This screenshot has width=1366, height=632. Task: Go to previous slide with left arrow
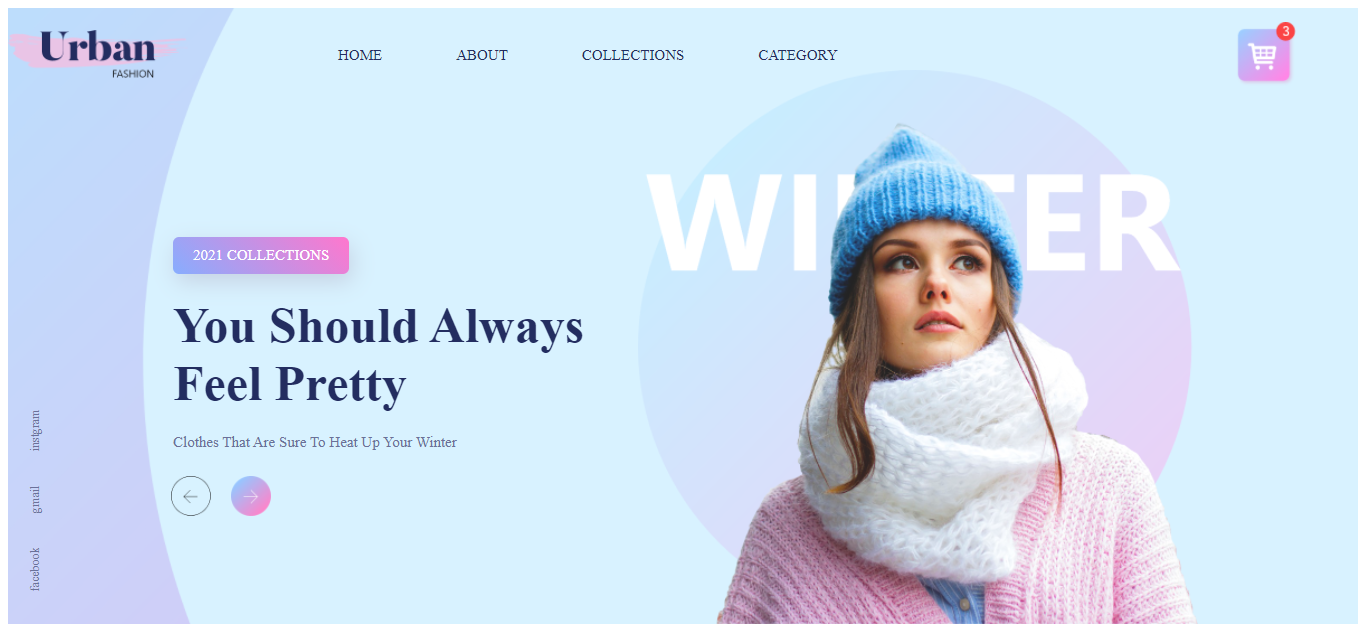[x=191, y=496]
